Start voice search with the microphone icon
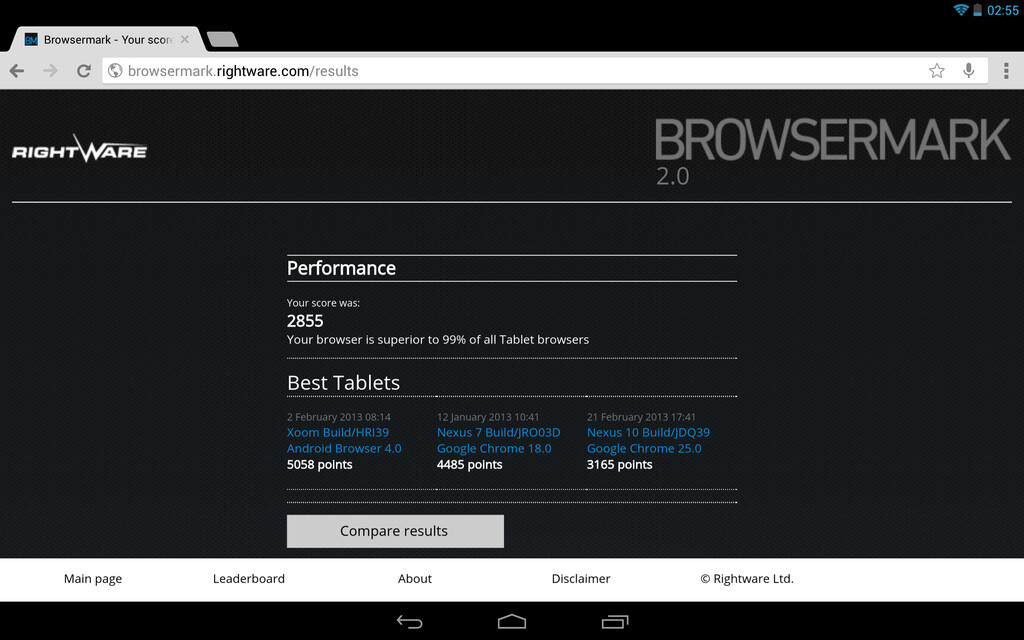1024x640 pixels. pyautogui.click(x=968, y=71)
